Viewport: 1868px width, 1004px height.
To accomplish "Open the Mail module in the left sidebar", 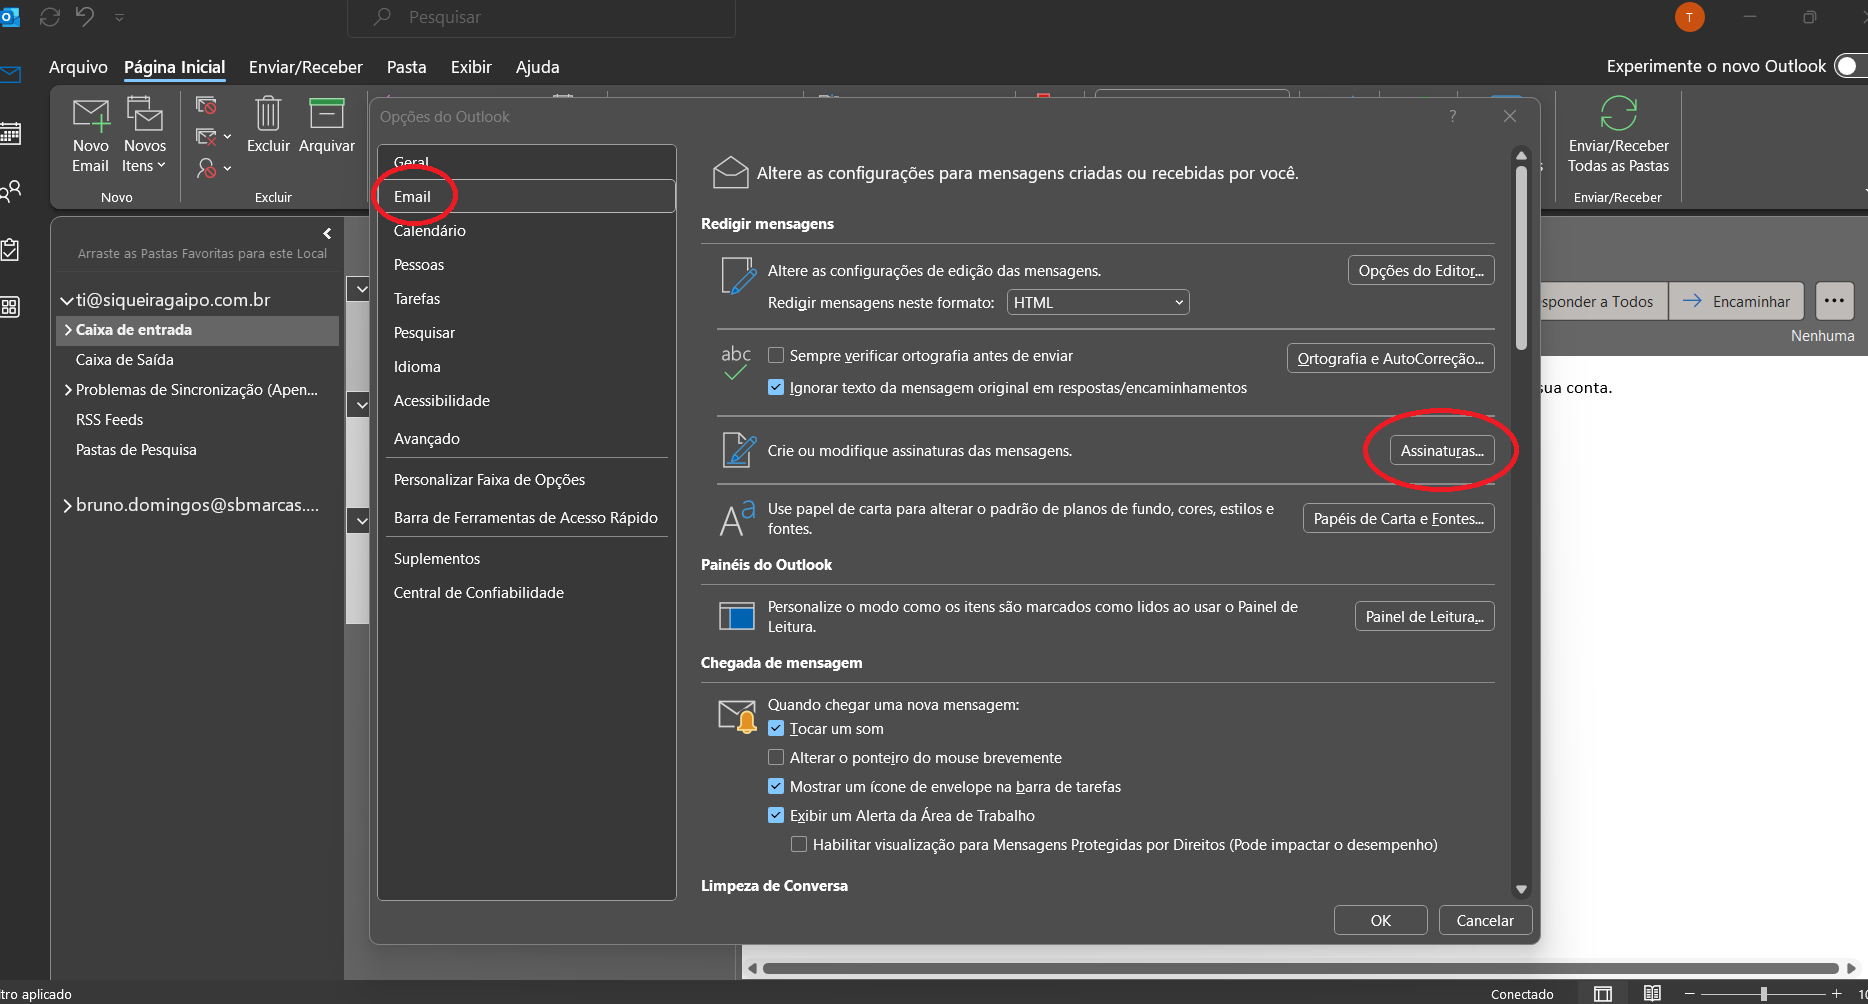I will (11, 74).
